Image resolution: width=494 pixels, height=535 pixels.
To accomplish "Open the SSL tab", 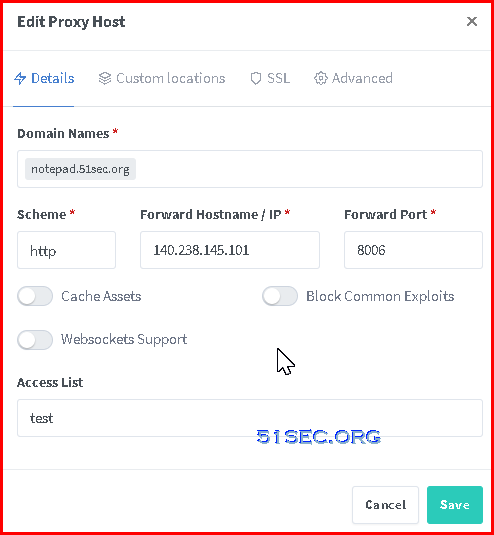I will [x=270, y=78].
